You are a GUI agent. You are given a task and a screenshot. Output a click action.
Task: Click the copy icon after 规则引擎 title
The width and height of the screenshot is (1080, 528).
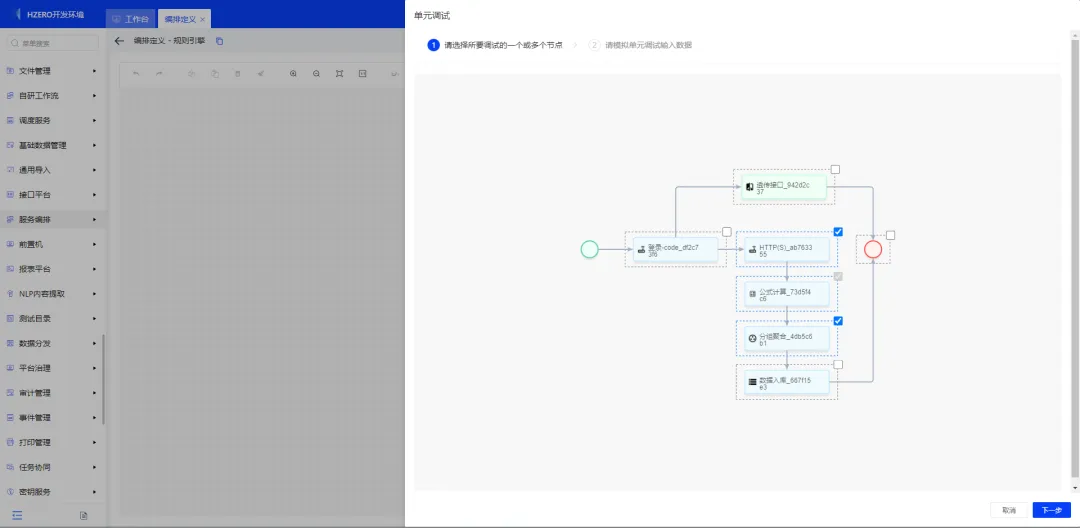click(x=220, y=41)
